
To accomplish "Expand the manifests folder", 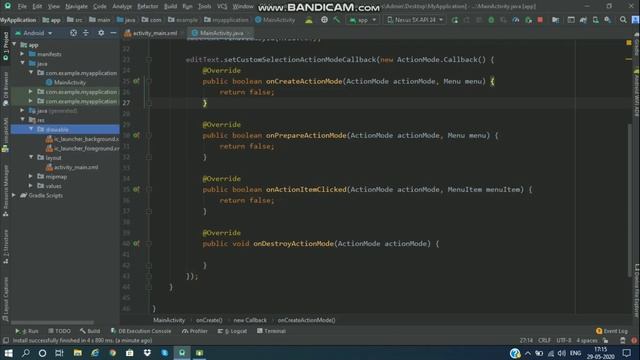I will pyautogui.click(x=22, y=54).
